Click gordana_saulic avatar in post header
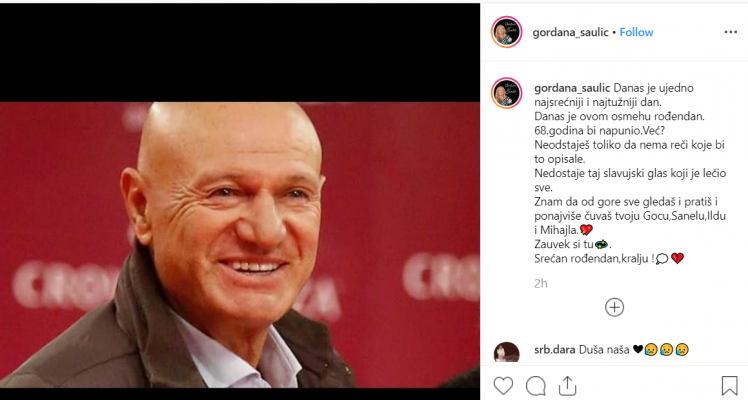Viewport: 748px width, 400px height. (x=507, y=32)
